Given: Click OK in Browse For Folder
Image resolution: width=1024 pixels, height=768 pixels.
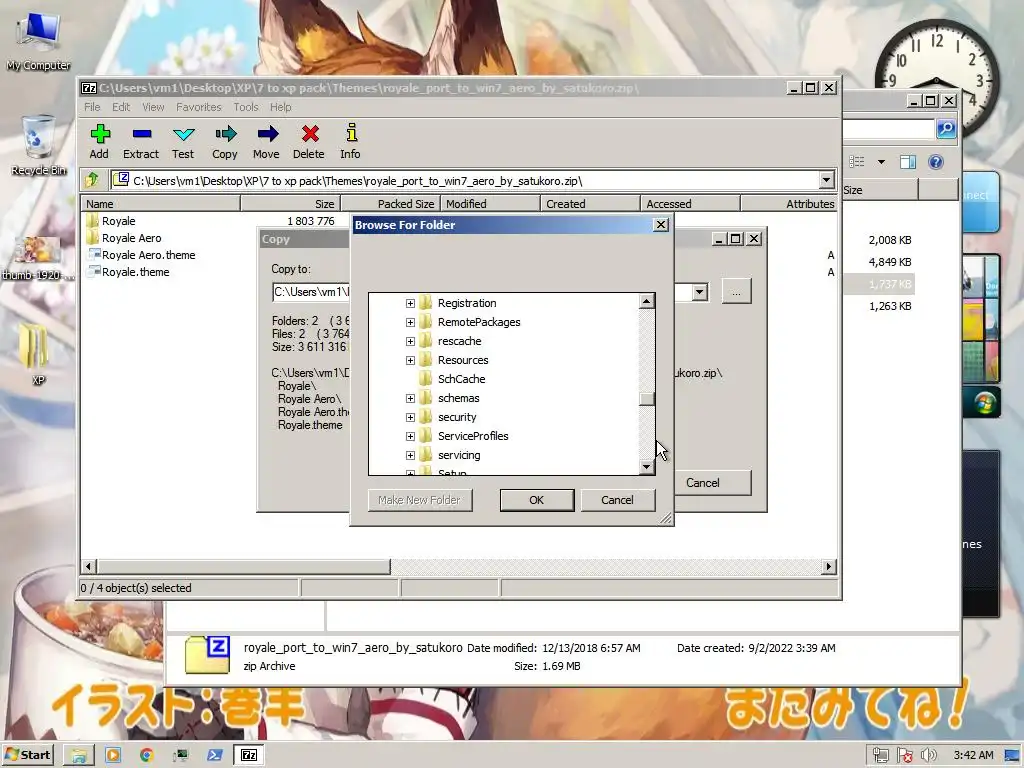Looking at the screenshot, I should click(537, 500).
